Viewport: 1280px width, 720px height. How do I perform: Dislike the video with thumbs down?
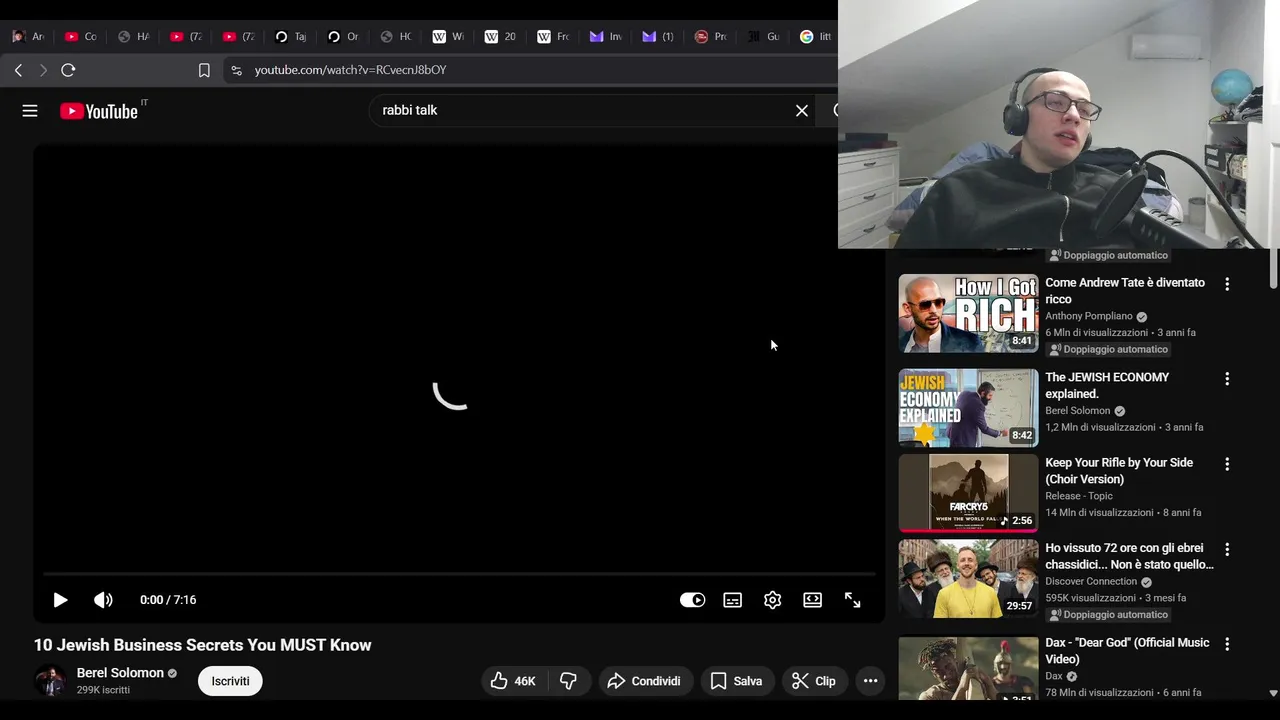(x=568, y=681)
